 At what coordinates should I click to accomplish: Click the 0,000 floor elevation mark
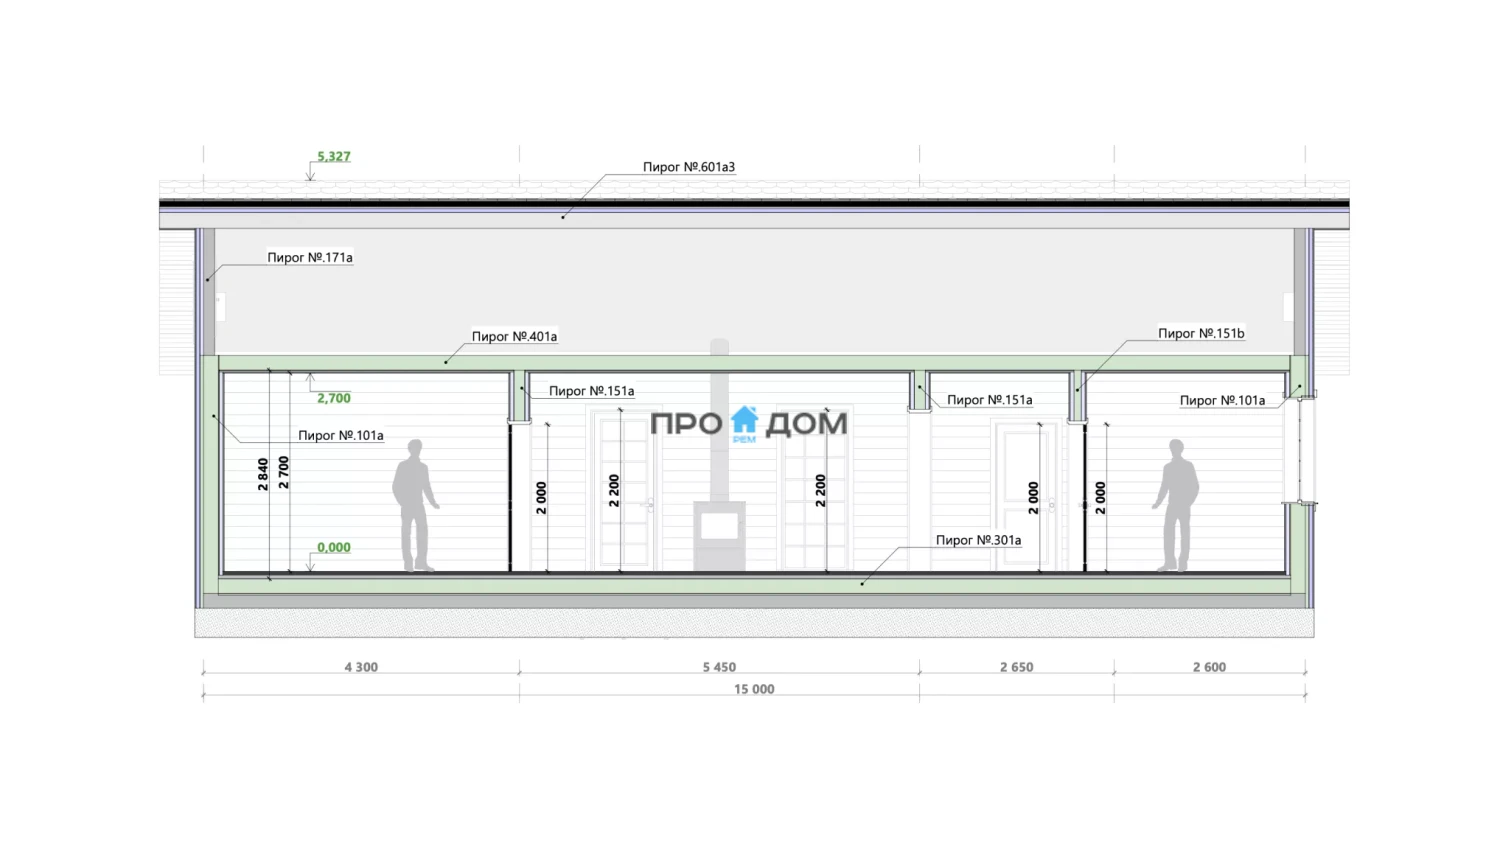click(334, 547)
